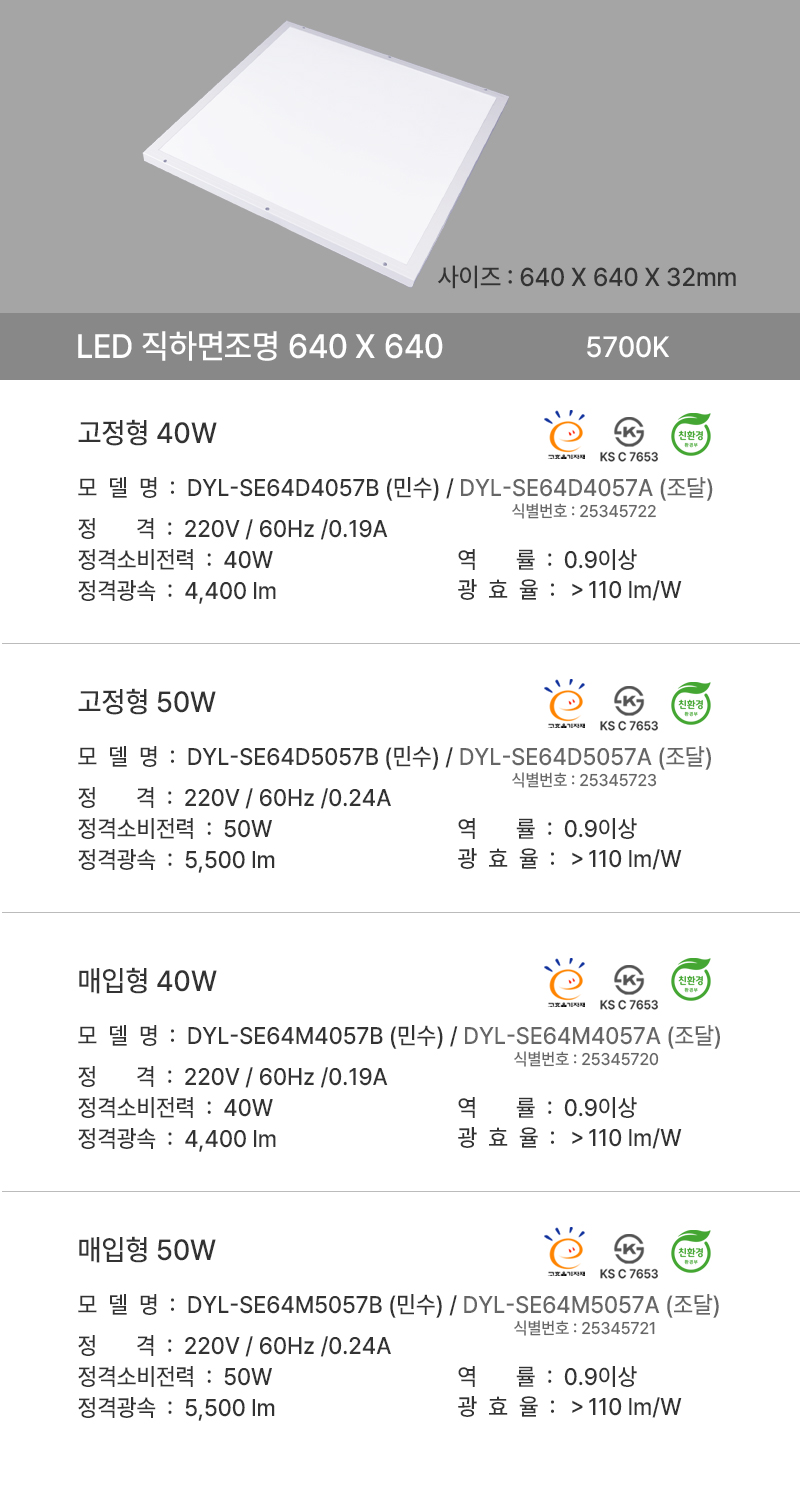This screenshot has height=1499, width=800.
Task: Click the 5700K color temperature label
Action: (x=628, y=348)
